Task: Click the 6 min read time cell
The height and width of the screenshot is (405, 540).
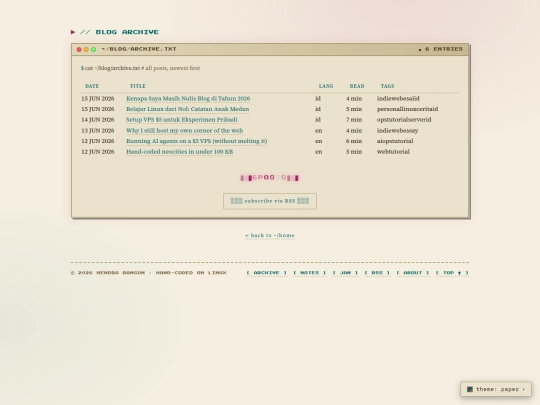Action: (x=354, y=141)
